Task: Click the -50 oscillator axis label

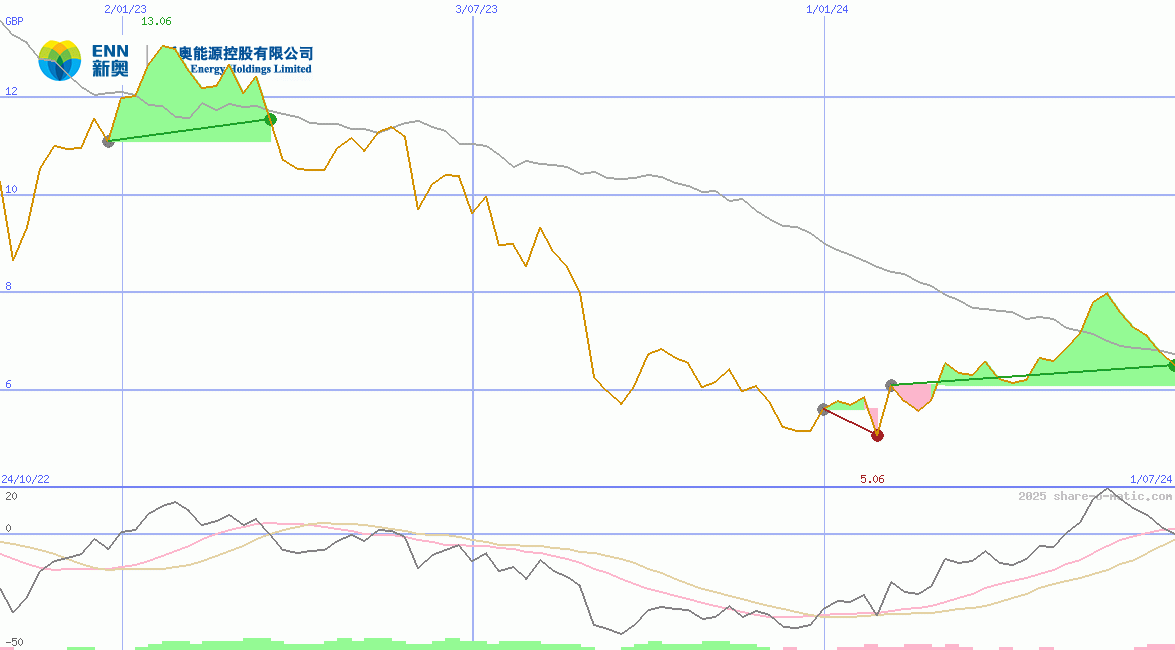Action: [x=14, y=641]
